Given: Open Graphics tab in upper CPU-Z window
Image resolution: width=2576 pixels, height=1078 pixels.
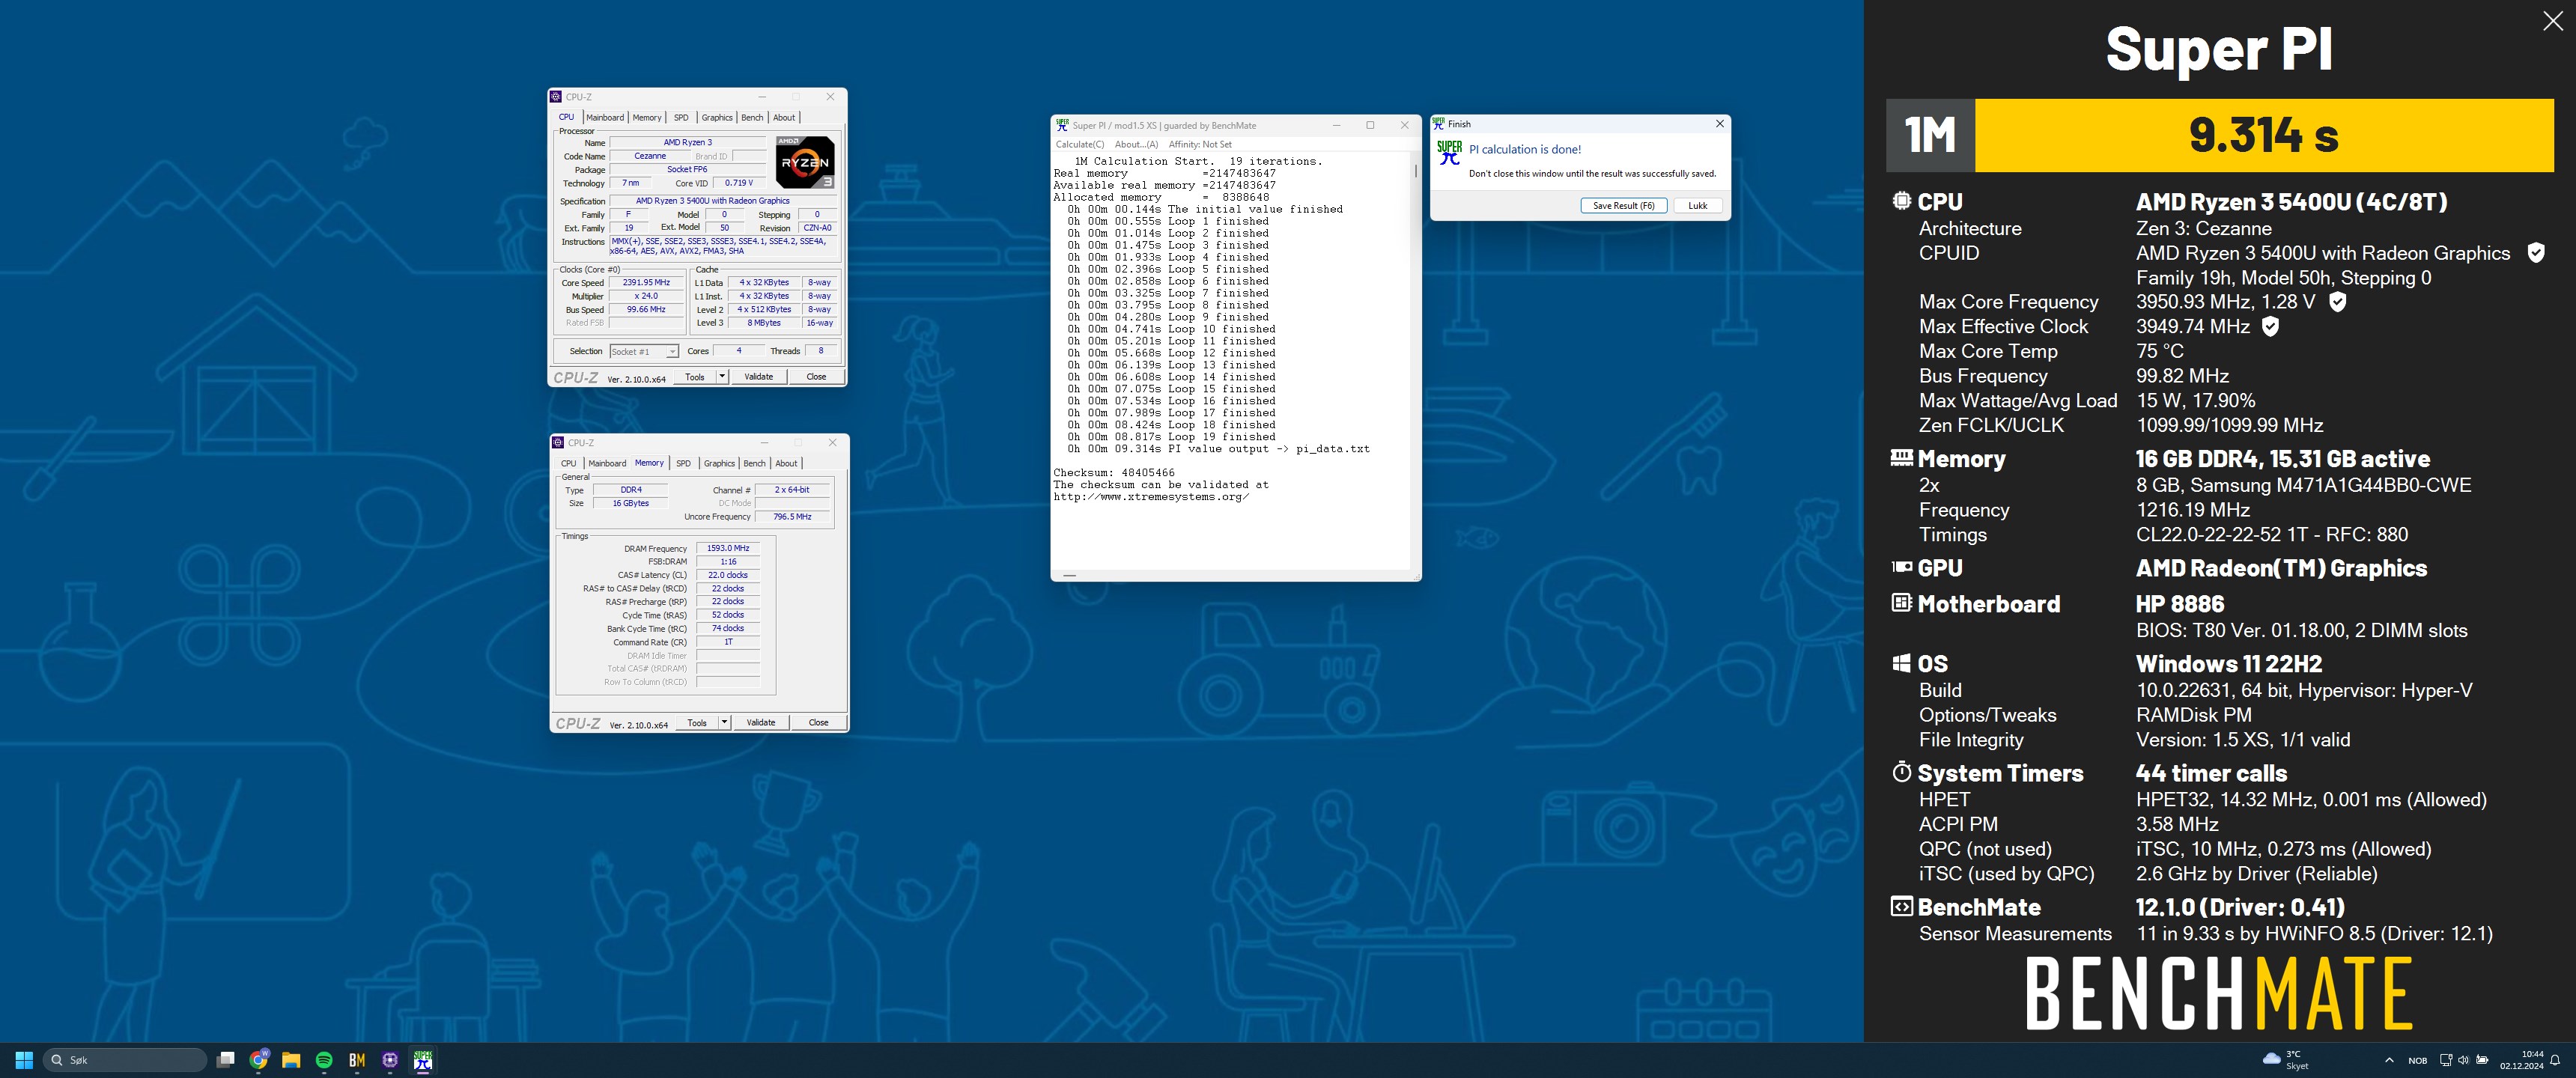Looking at the screenshot, I should tap(717, 118).
